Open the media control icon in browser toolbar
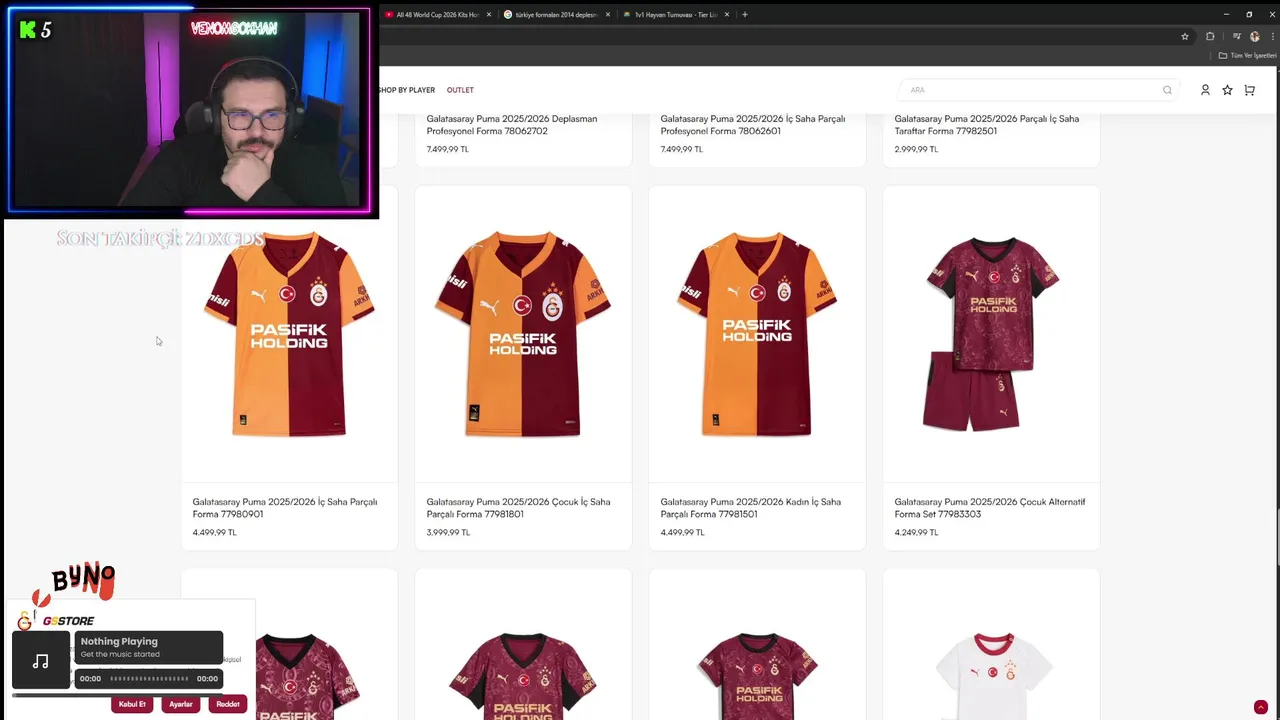This screenshot has height=720, width=1280. (x=1237, y=36)
